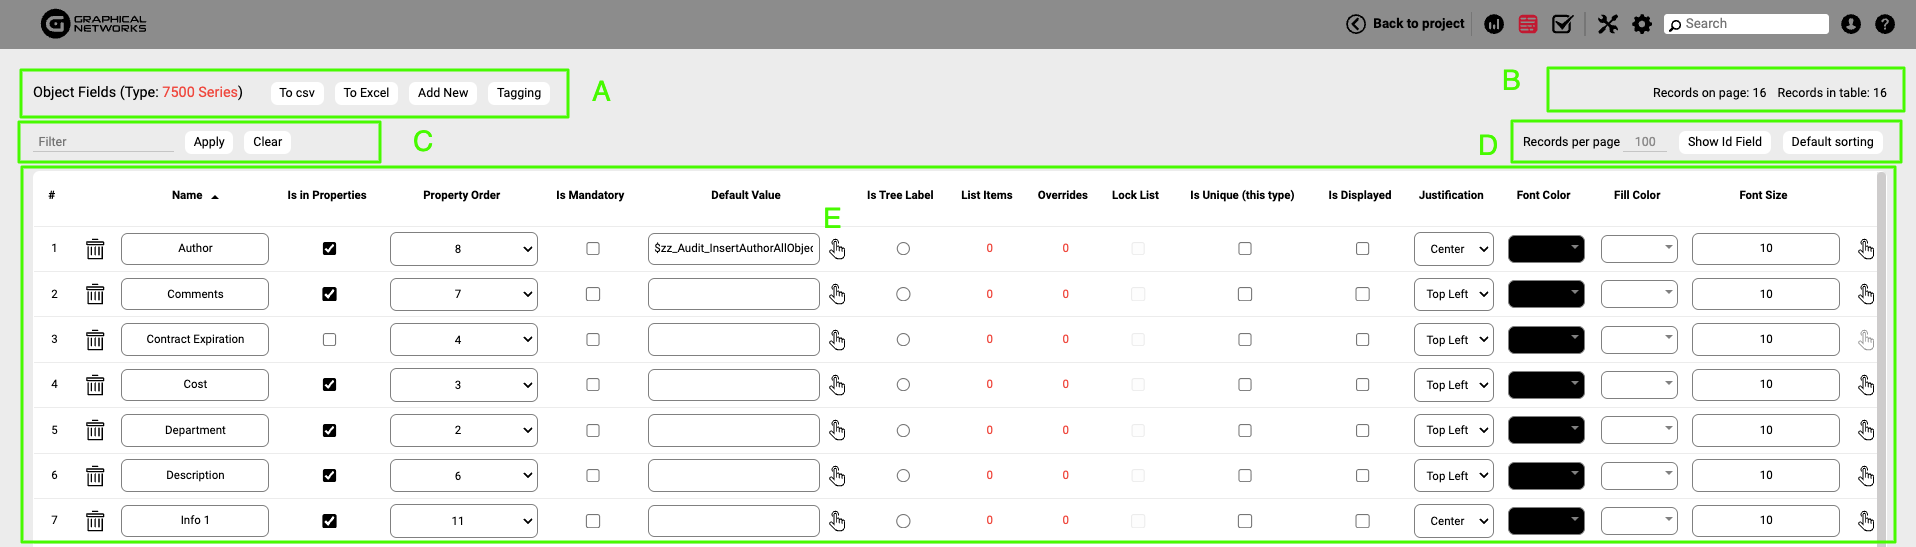Delete the Author field with trash icon
Viewport: 1916px width, 547px height.
coord(95,249)
